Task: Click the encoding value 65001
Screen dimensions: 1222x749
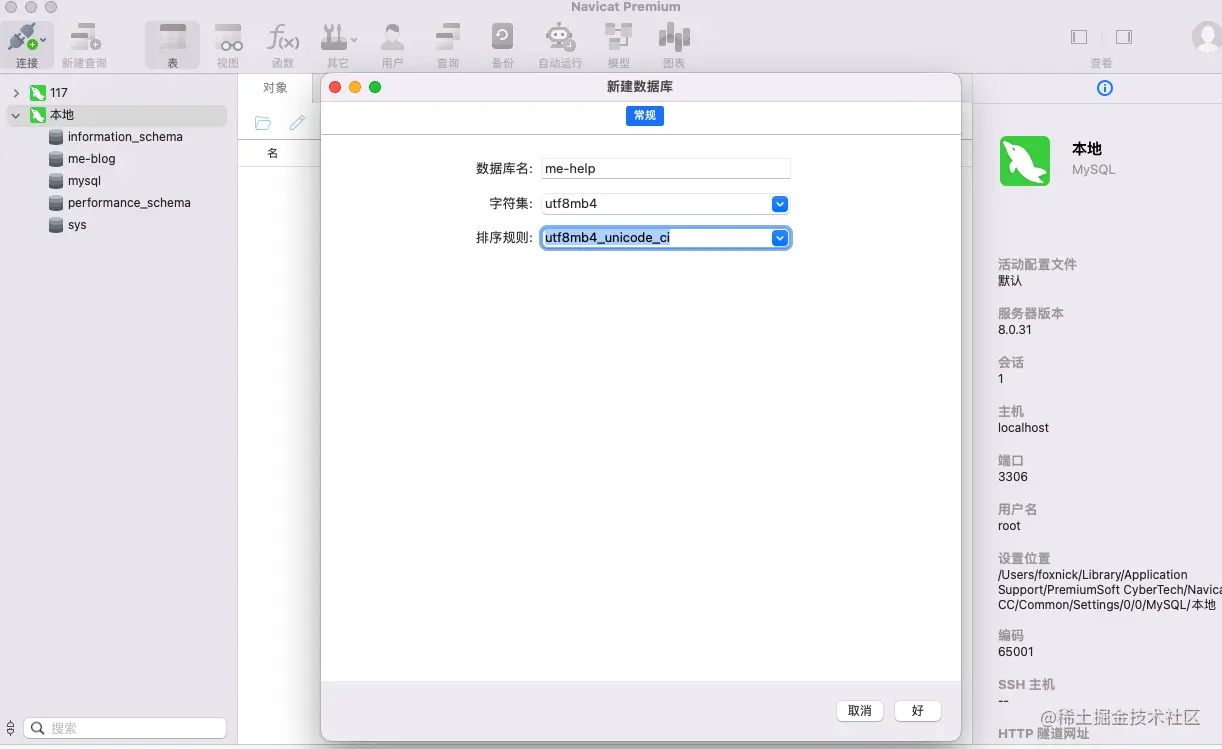Action: [1016, 652]
